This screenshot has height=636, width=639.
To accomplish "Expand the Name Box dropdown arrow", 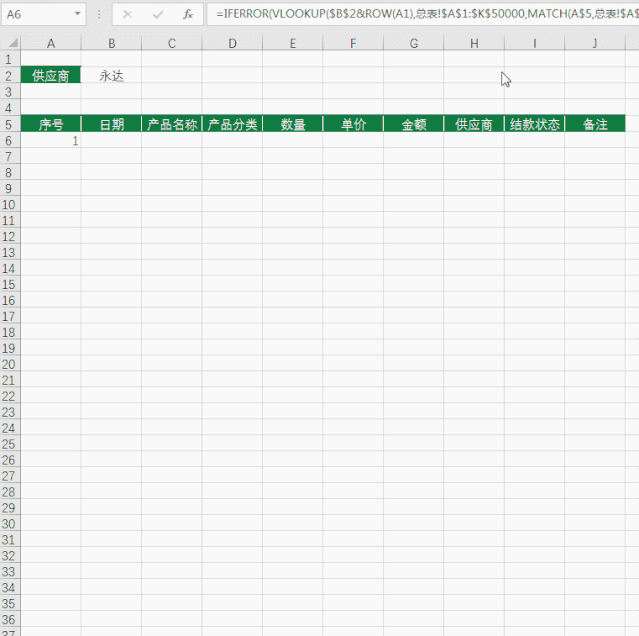I will tap(78, 15).
